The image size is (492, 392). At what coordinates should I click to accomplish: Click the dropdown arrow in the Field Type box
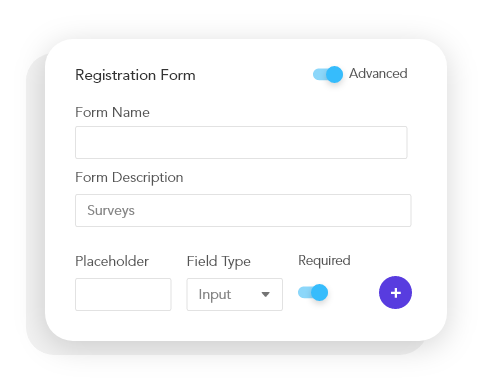pyautogui.click(x=265, y=294)
